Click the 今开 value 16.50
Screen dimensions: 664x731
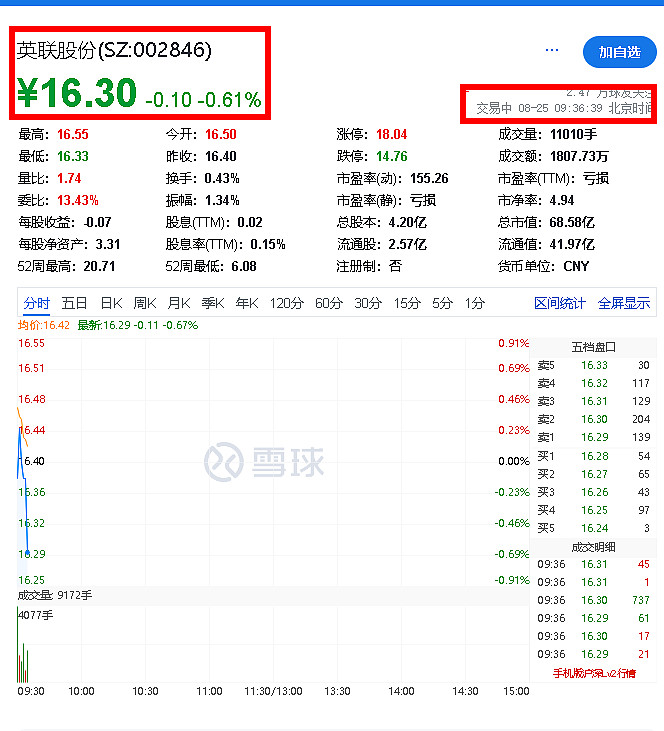pos(221,134)
